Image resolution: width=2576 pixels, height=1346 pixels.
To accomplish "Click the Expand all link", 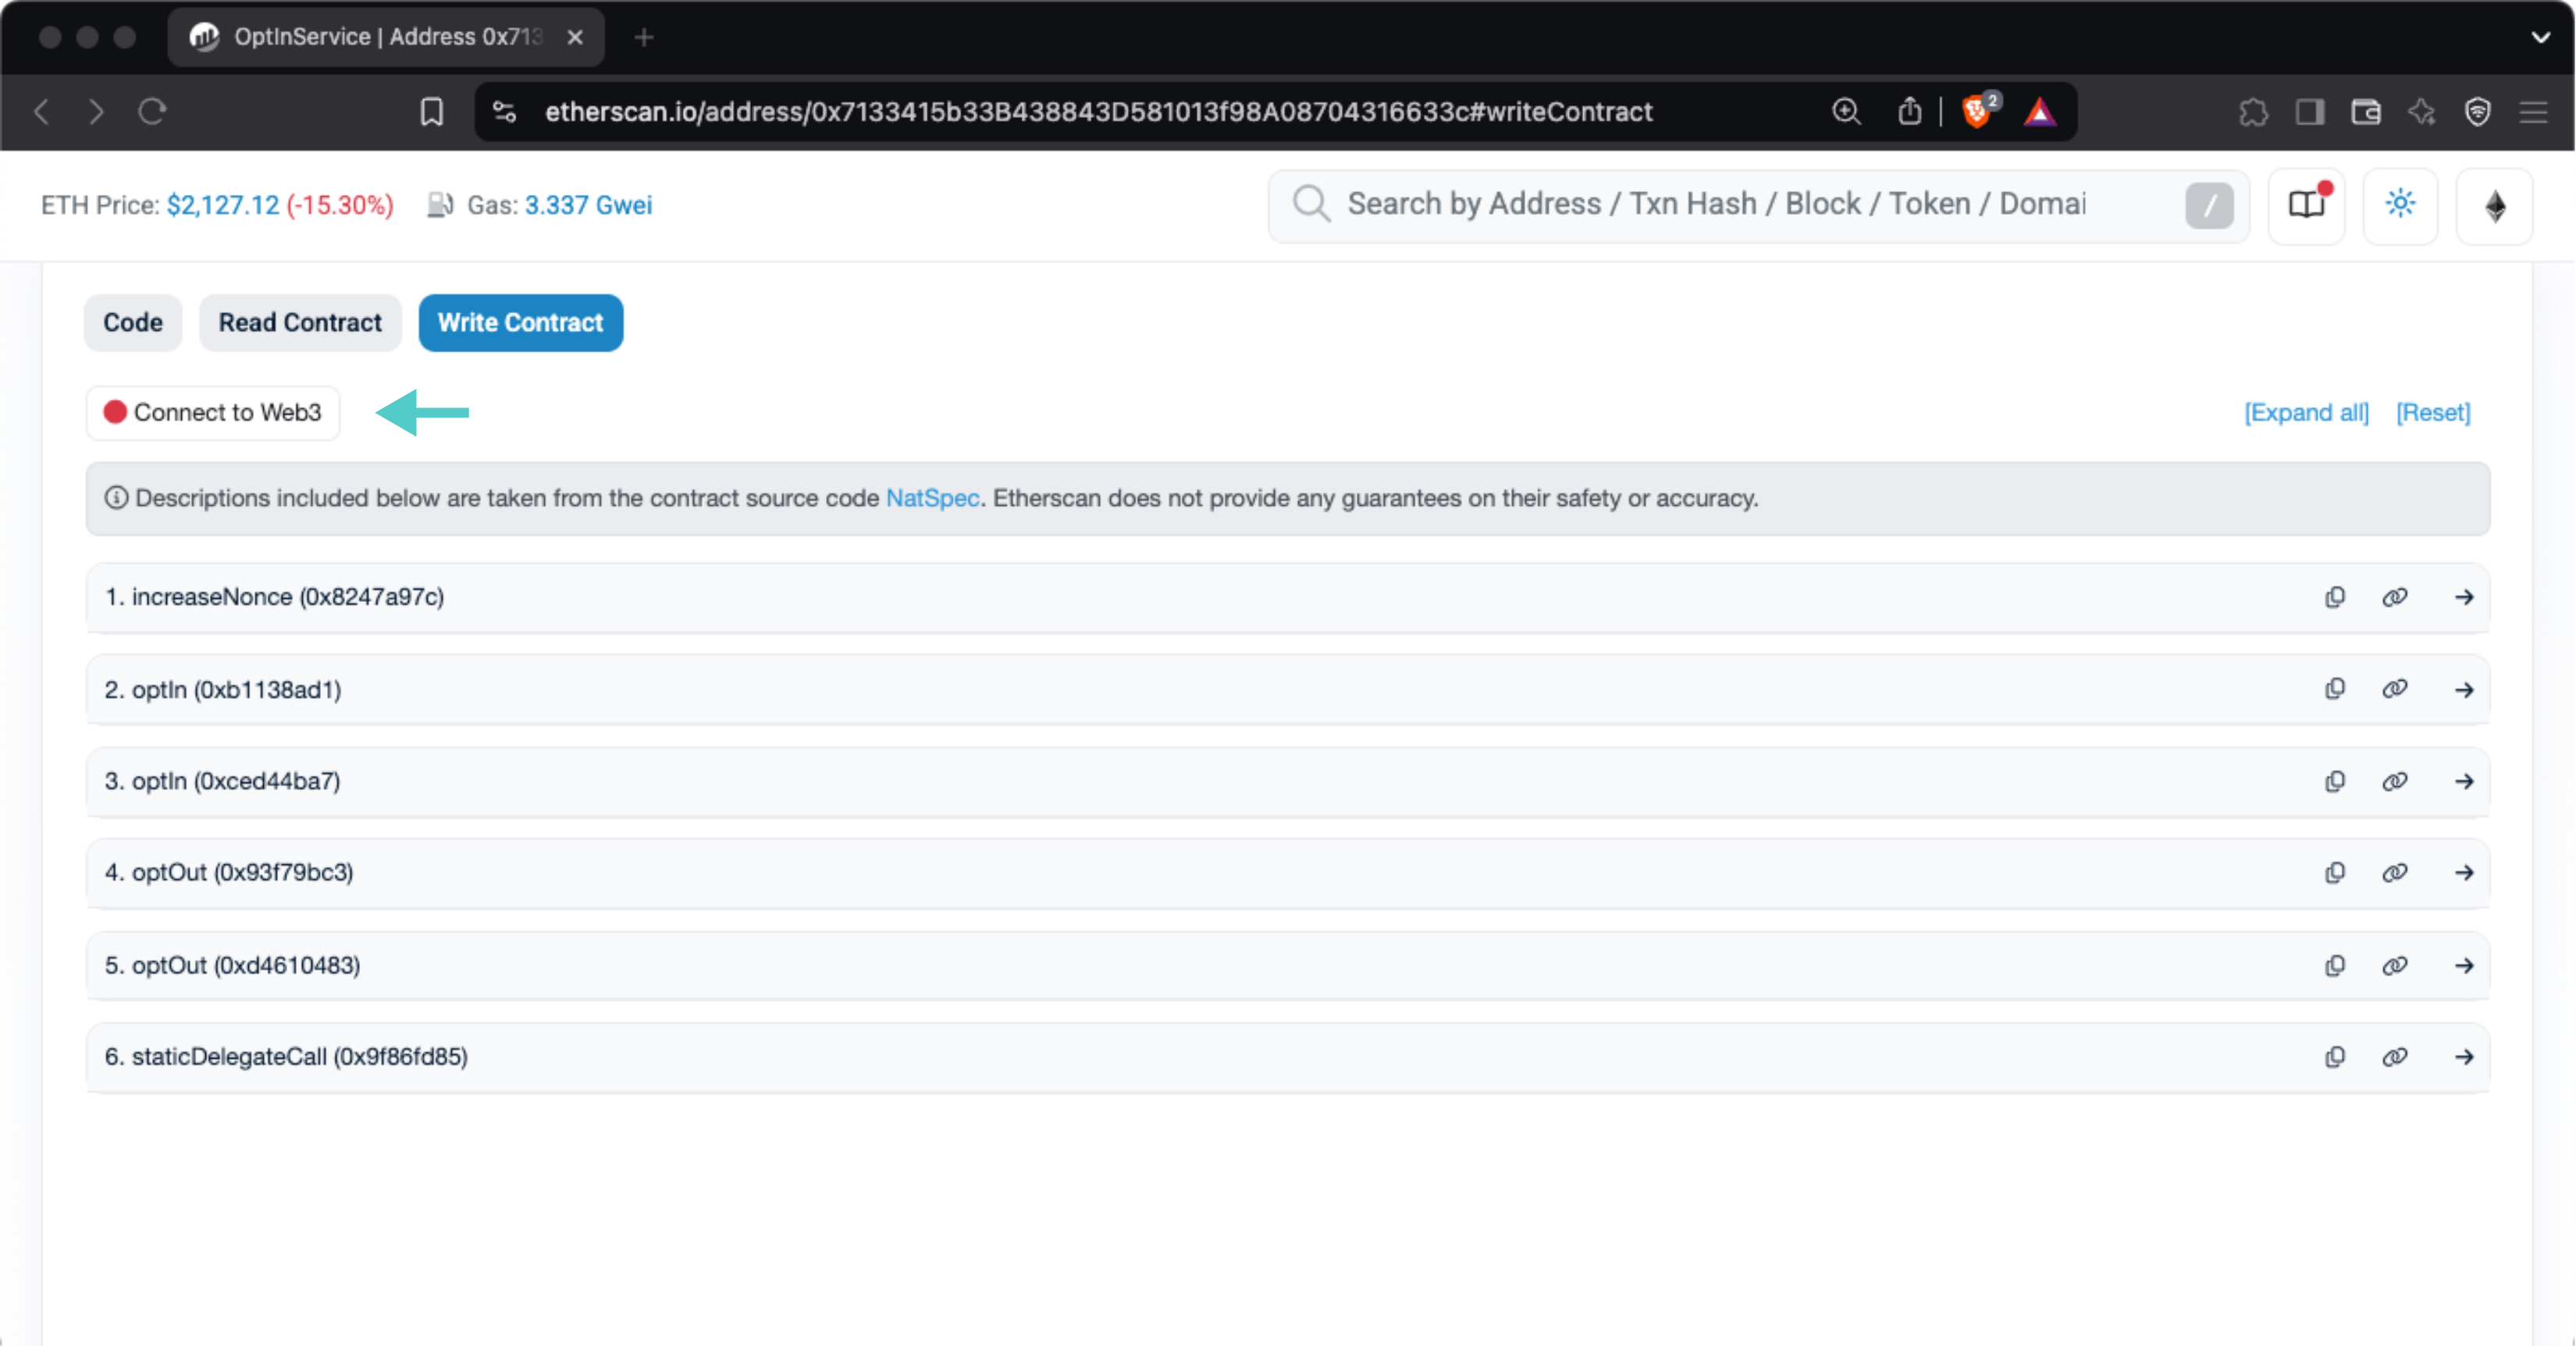I will [2306, 413].
